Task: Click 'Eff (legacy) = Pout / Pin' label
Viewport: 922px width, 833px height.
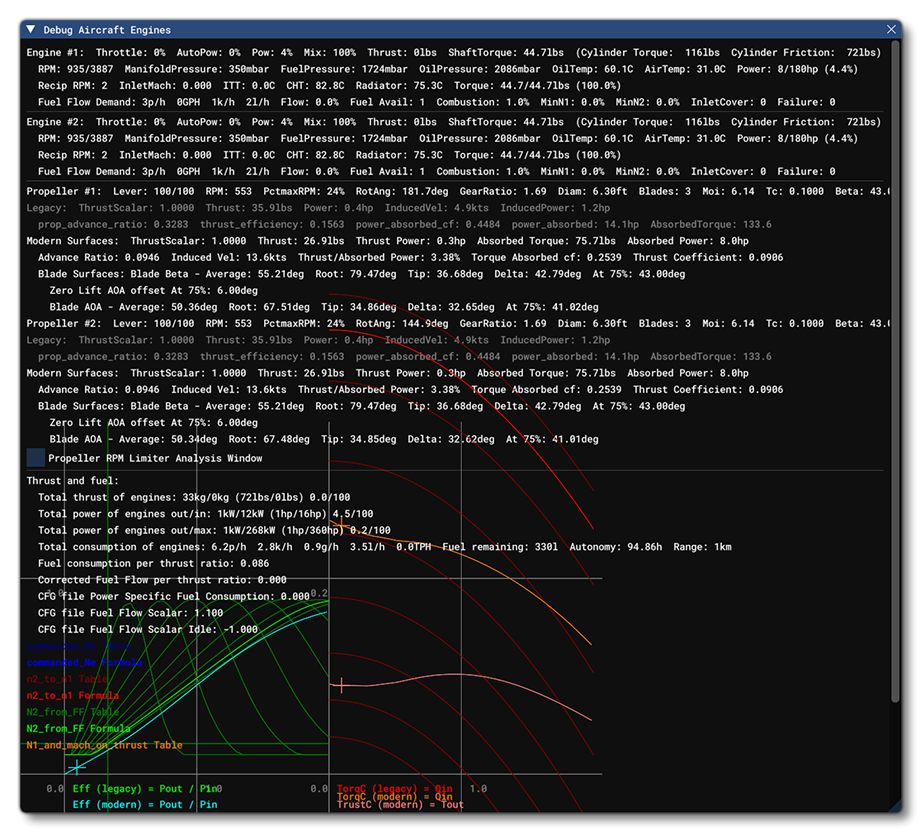Action: (145, 788)
